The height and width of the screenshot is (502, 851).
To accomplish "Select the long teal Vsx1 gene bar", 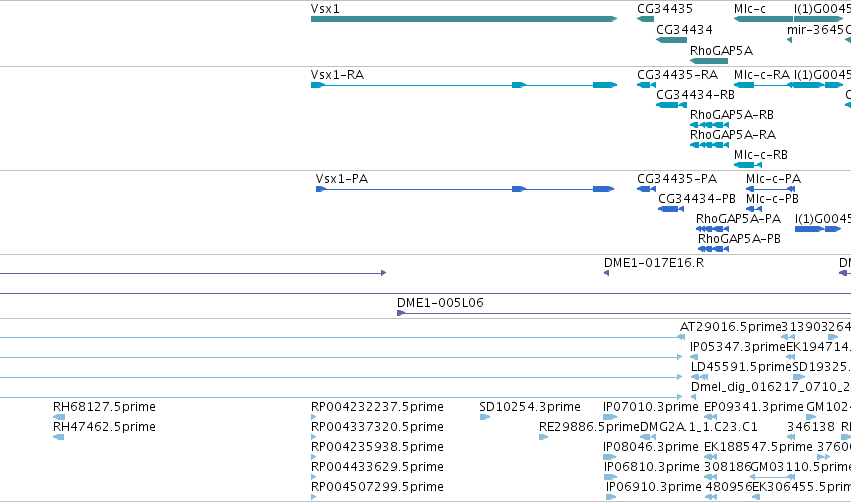I will pos(464,19).
